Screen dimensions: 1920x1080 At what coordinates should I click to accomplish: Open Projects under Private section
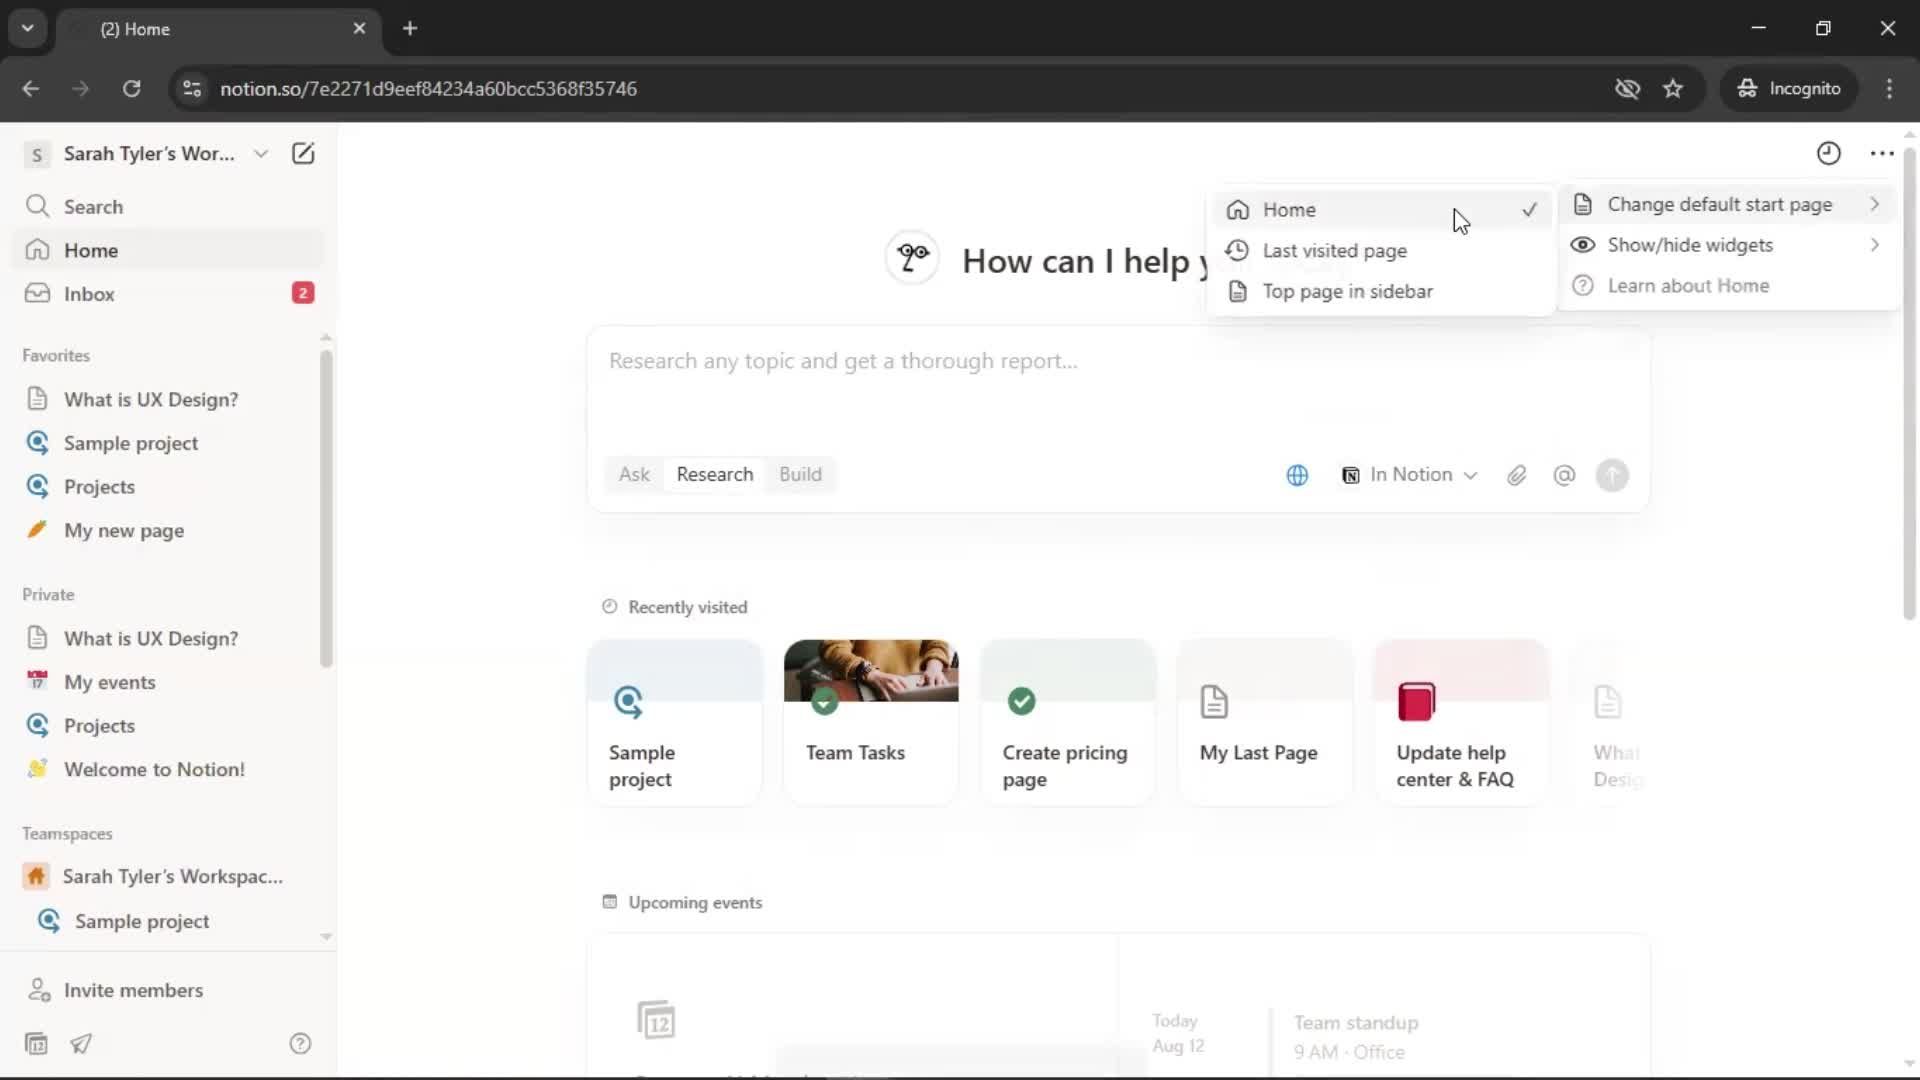[168, 726]
